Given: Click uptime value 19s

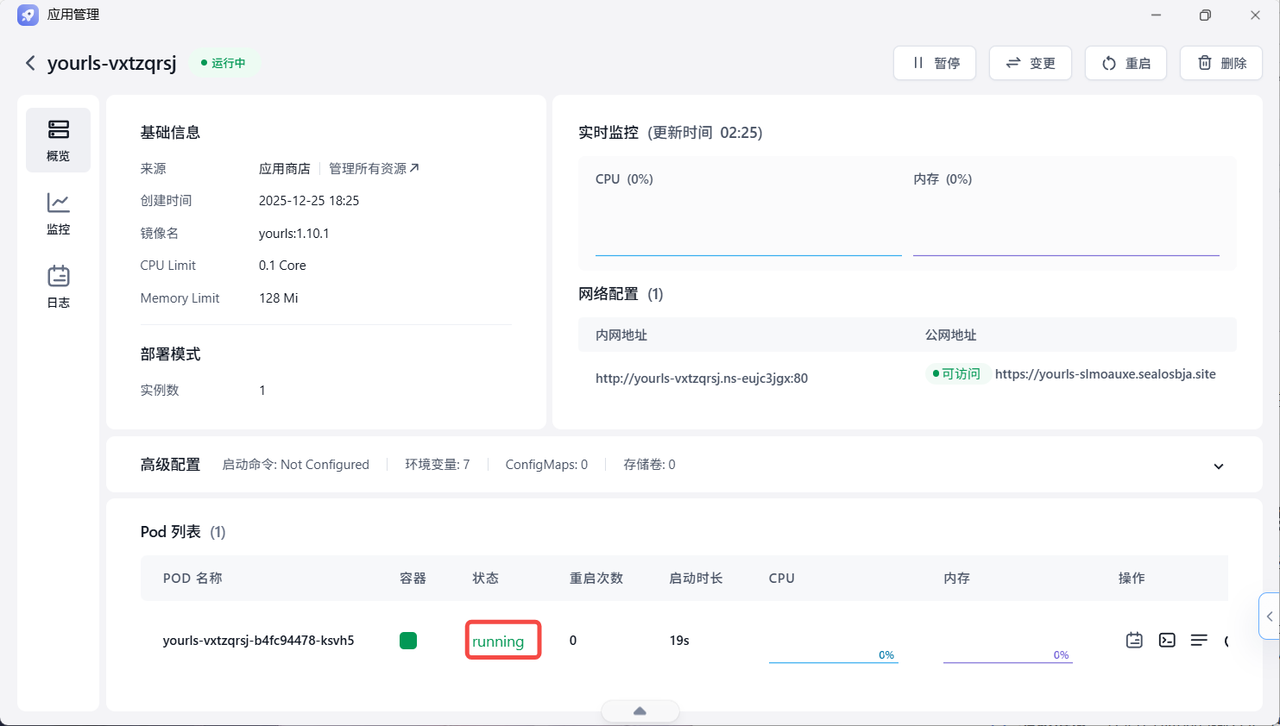Looking at the screenshot, I should (679, 640).
